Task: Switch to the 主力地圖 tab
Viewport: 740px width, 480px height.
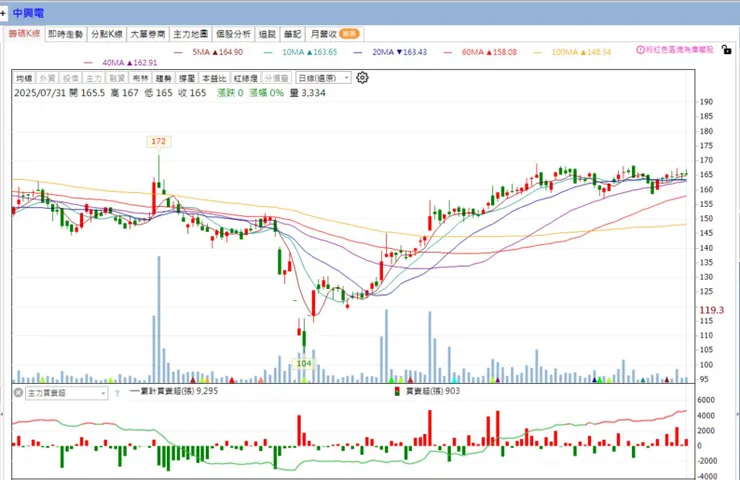Action: (191, 34)
